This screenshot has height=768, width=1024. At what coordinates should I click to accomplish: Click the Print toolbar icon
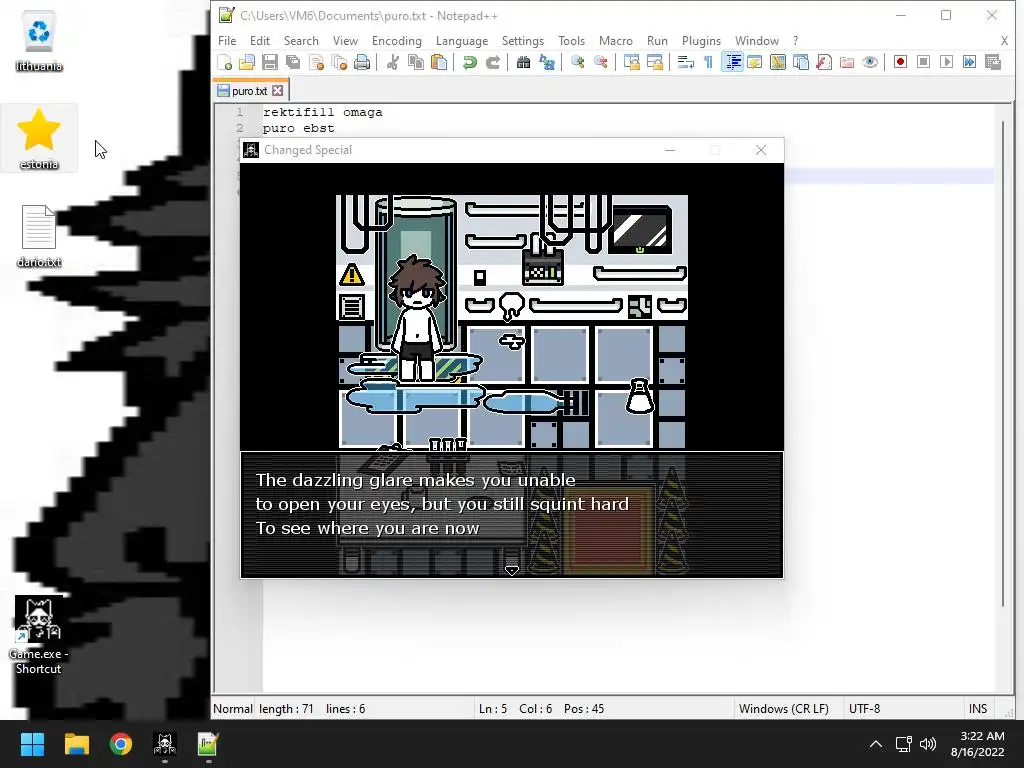point(362,62)
